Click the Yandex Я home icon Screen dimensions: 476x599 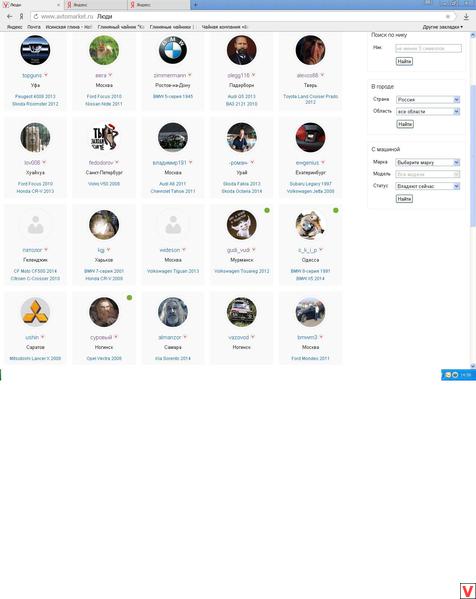[x=21, y=16]
